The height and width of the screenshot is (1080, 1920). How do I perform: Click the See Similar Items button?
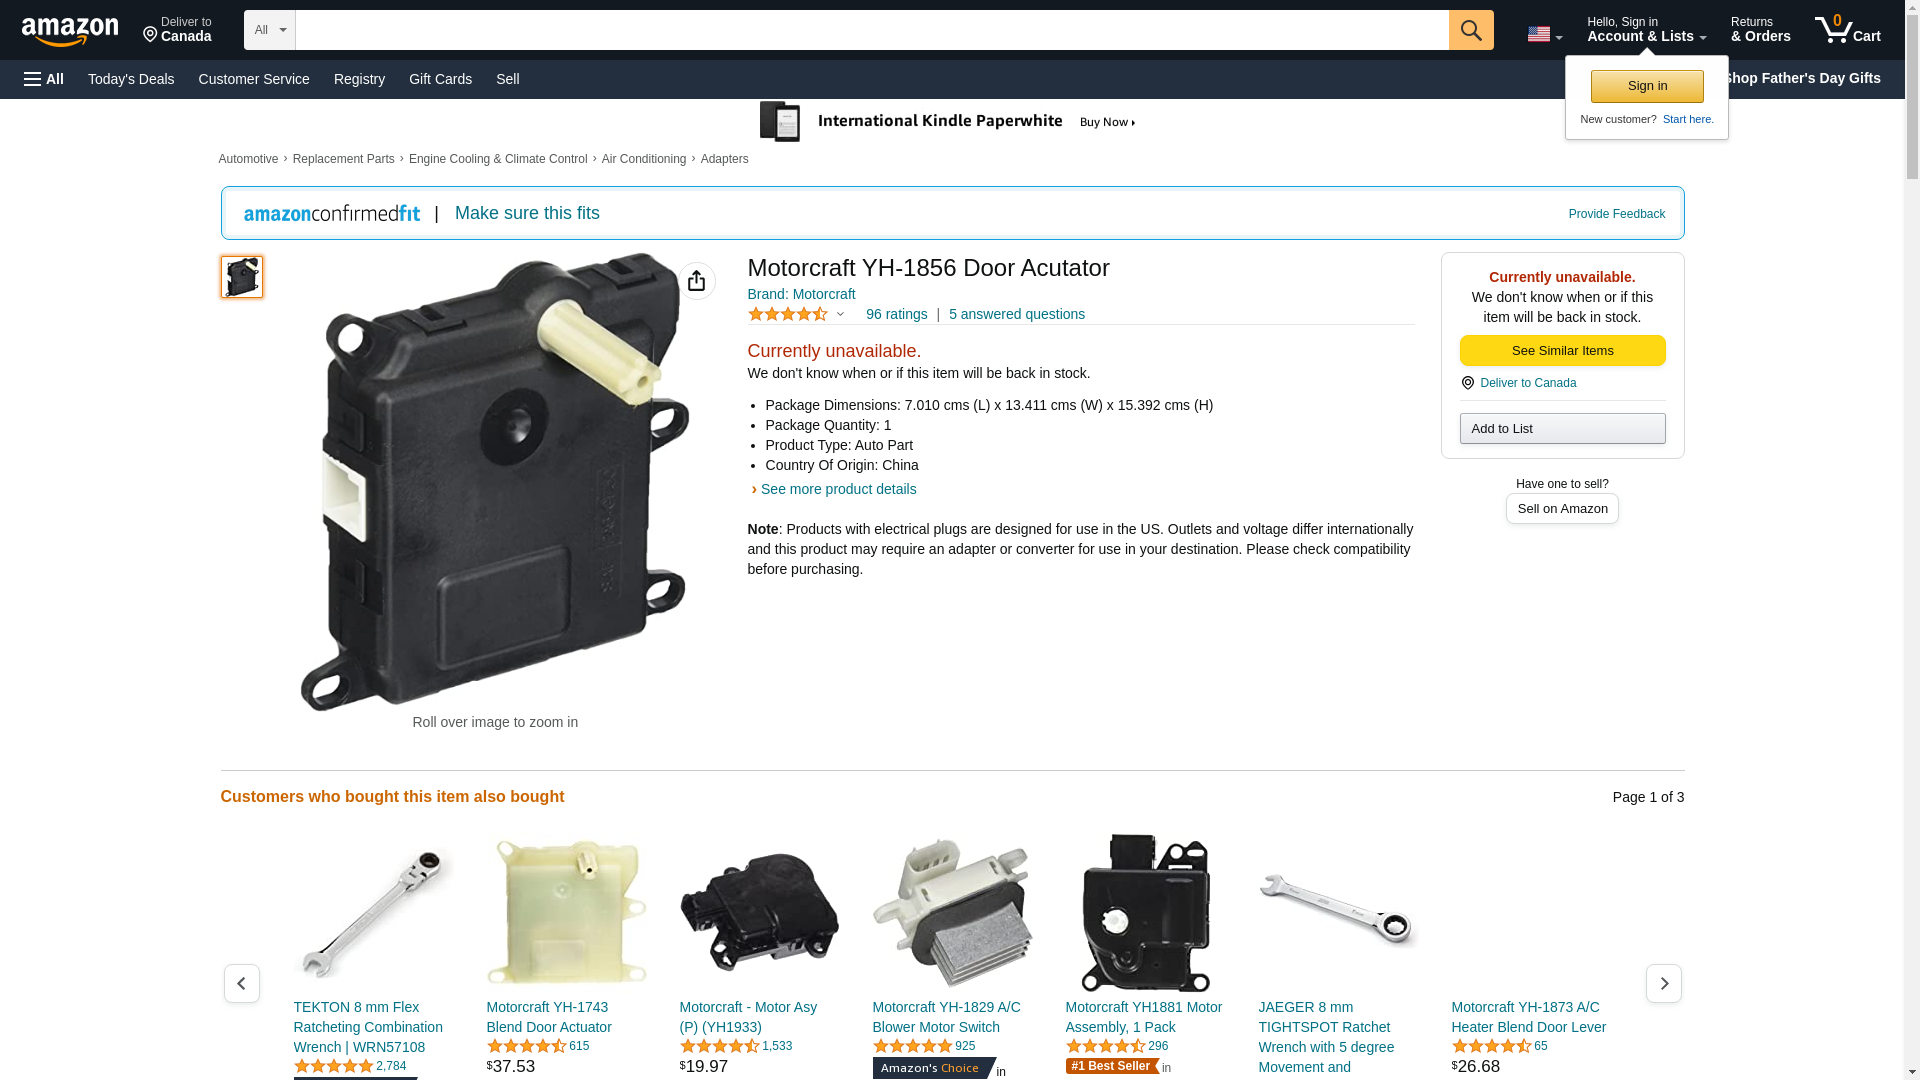pyautogui.click(x=1562, y=351)
